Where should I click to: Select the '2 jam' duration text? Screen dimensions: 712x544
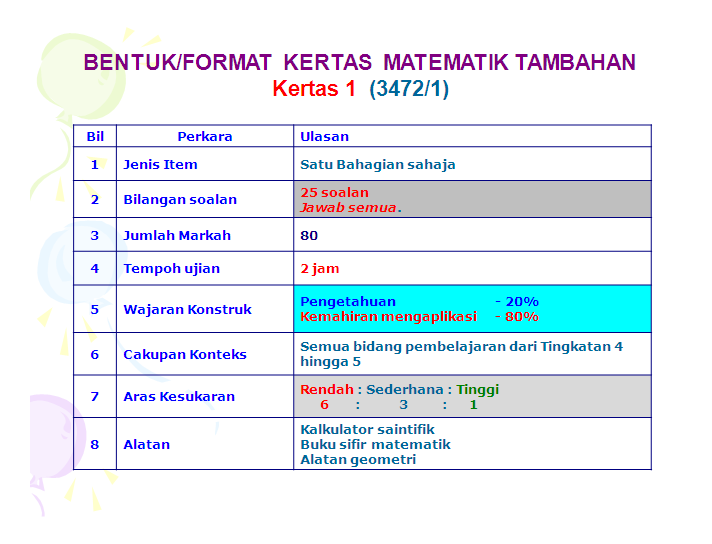click(x=320, y=268)
